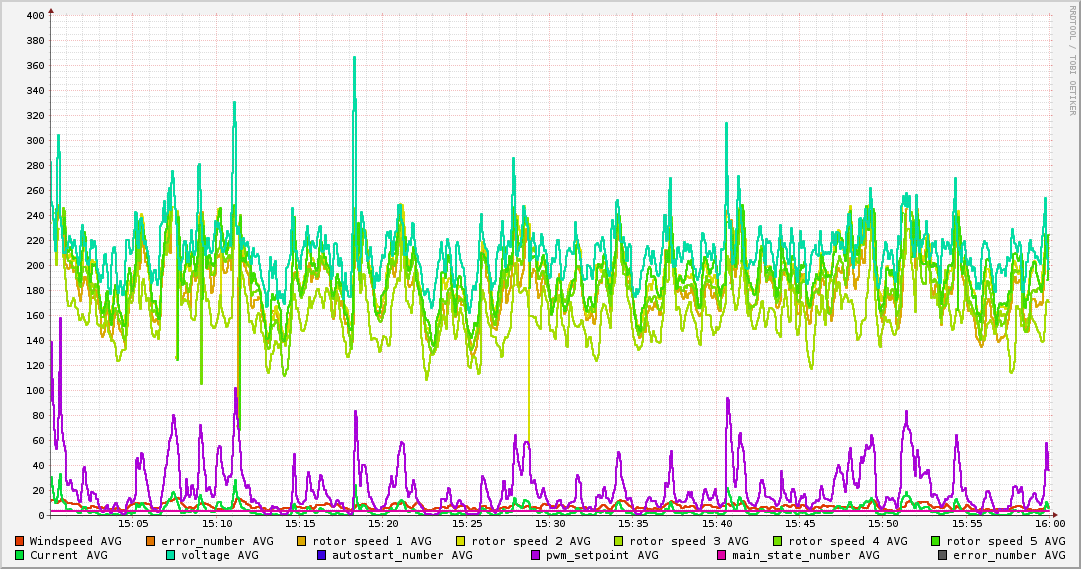Click the red Windspeed AVG legend swatch
Screen dimensions: 1081x569
(x=20, y=541)
